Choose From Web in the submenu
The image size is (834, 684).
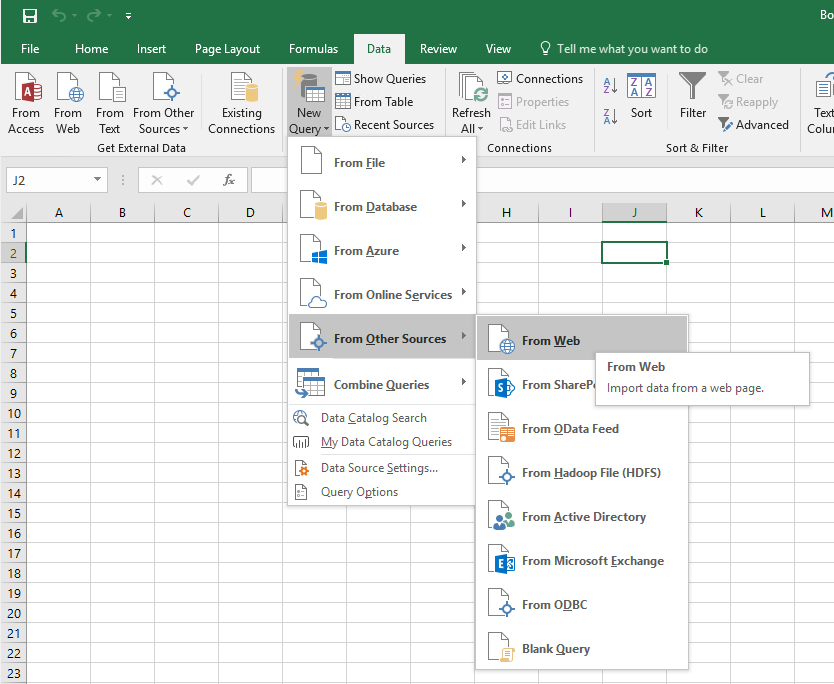(582, 340)
